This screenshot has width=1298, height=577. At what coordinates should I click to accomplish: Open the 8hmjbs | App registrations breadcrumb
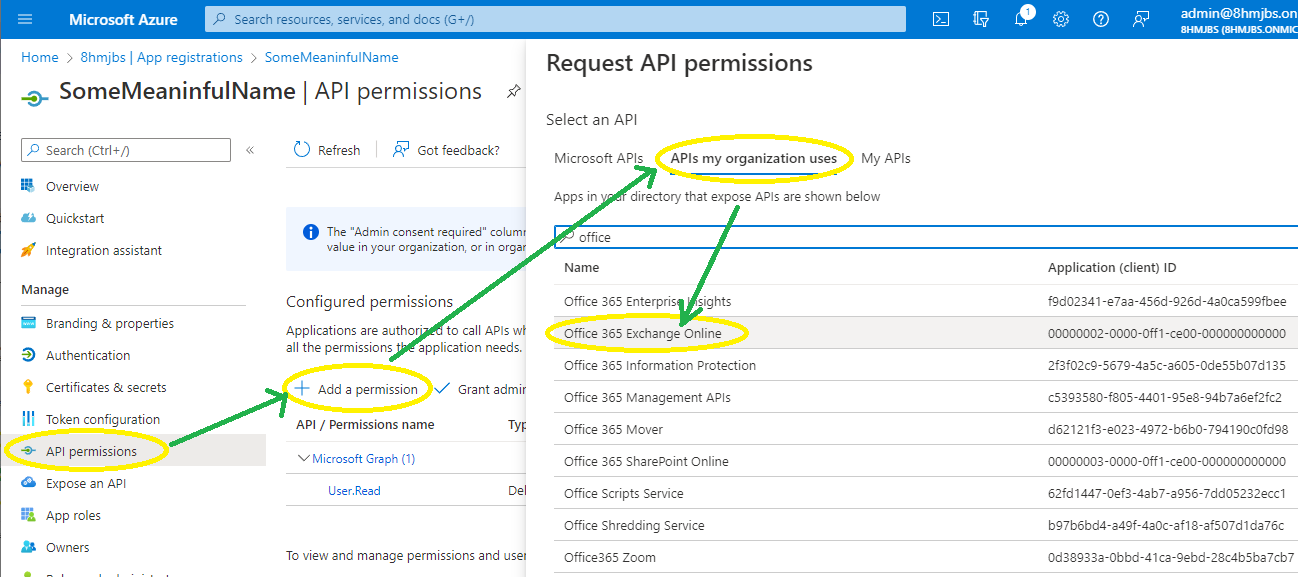tap(161, 57)
